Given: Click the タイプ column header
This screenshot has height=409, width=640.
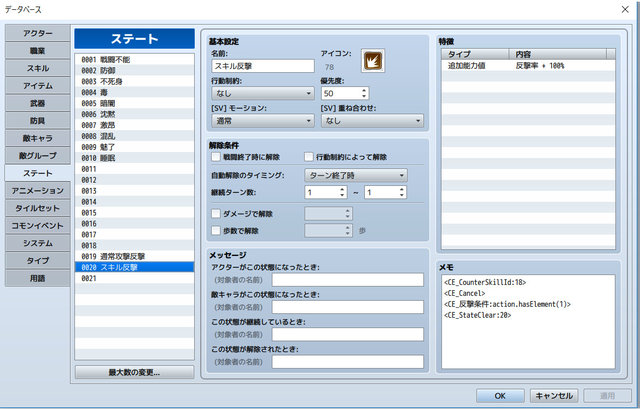Looking at the screenshot, I should [475, 54].
